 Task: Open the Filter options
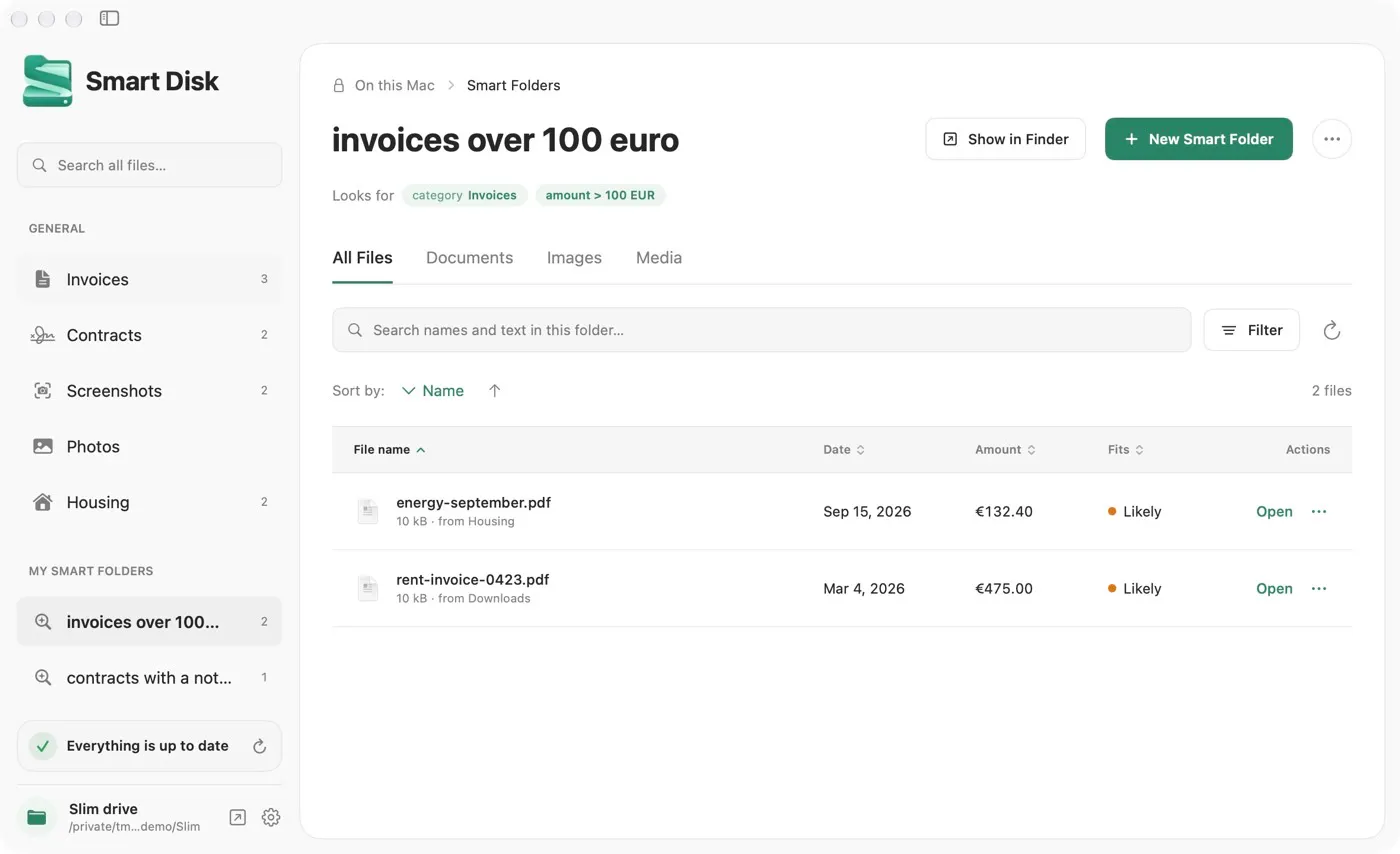1251,330
